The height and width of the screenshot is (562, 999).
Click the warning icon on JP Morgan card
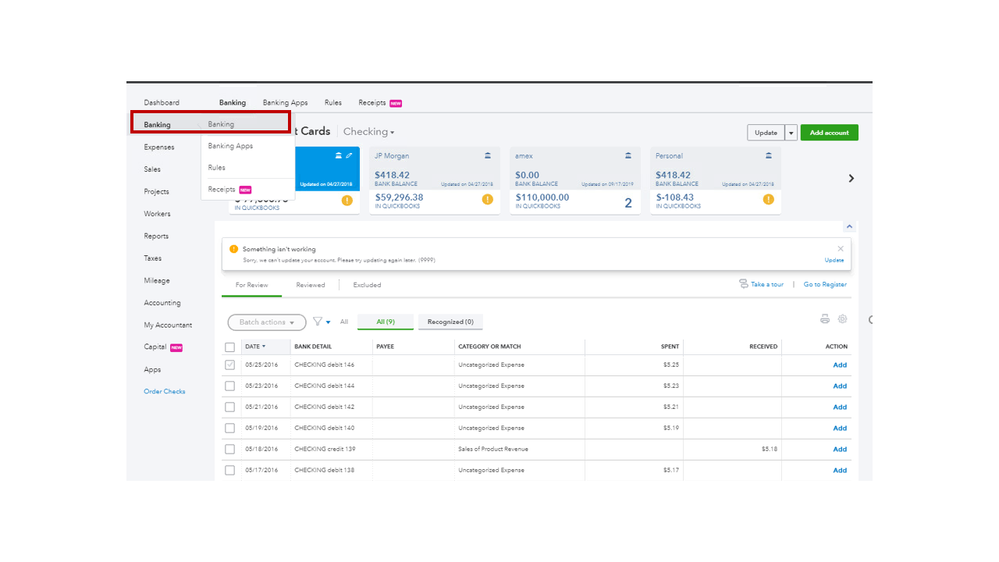487,199
